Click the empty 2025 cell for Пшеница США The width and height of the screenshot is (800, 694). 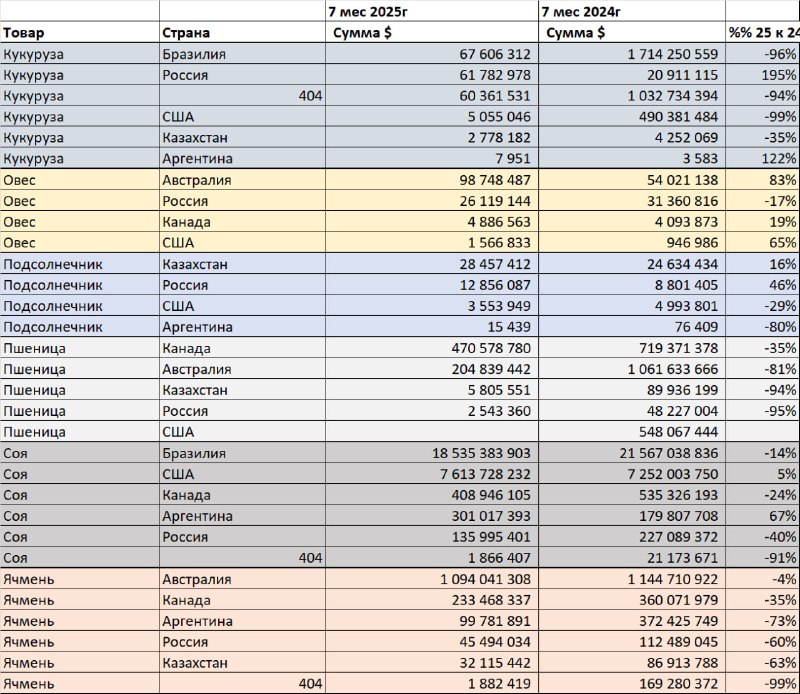click(432, 432)
